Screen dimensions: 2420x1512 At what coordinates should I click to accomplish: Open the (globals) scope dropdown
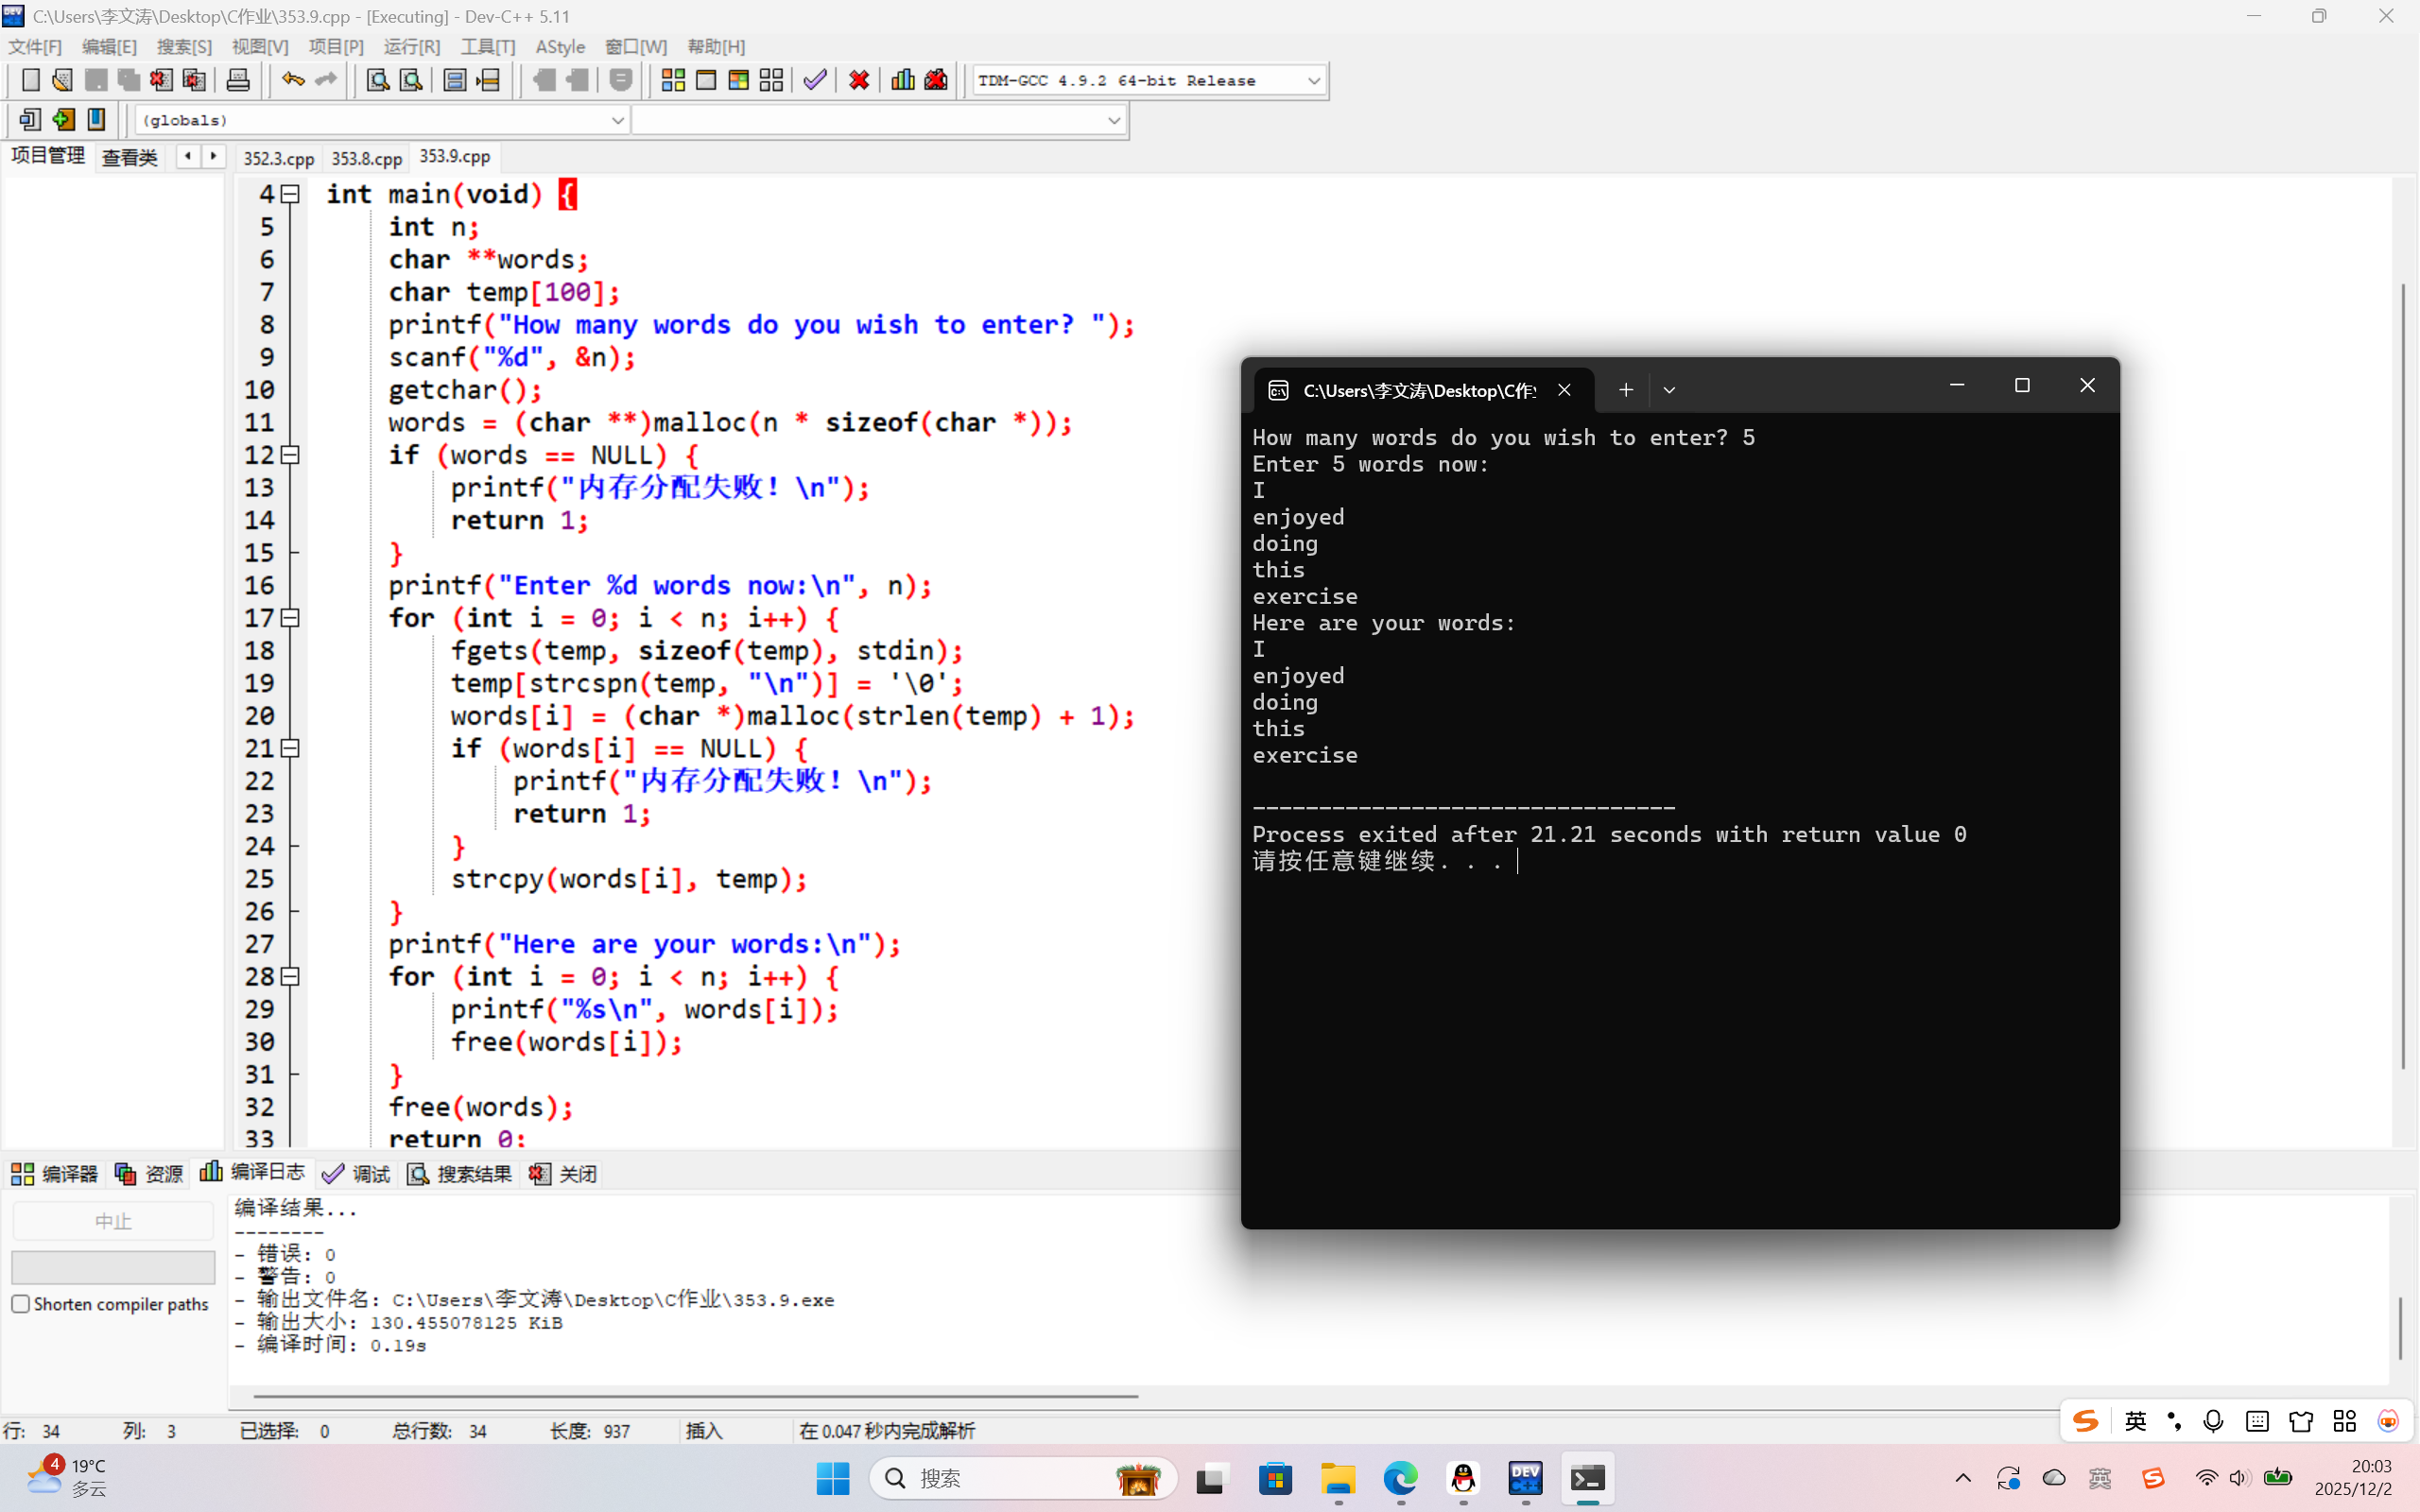tap(617, 120)
